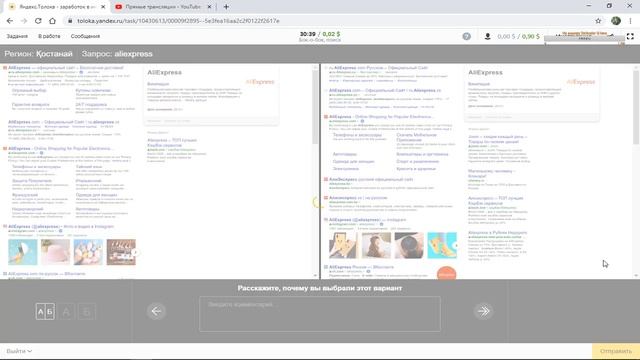The image size is (640, 360).
Task: Close the Яндекс.Толока tab
Action: tap(103, 7)
